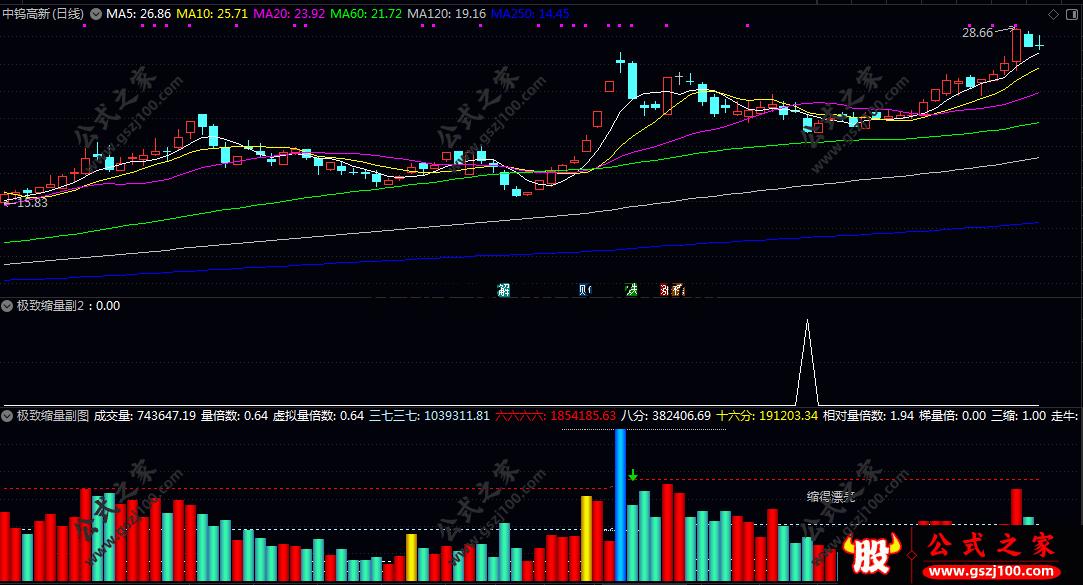Select the MA5: 26.86 label
Image resolution: width=1083 pixels, height=585 pixels.
(139, 14)
